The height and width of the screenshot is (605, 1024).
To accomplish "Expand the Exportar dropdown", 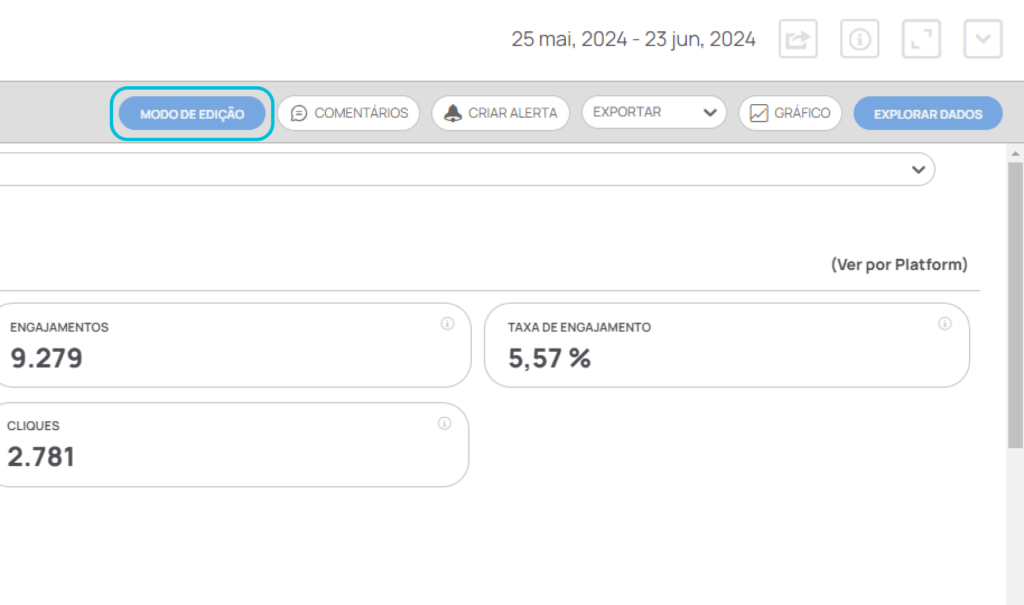I will 654,112.
